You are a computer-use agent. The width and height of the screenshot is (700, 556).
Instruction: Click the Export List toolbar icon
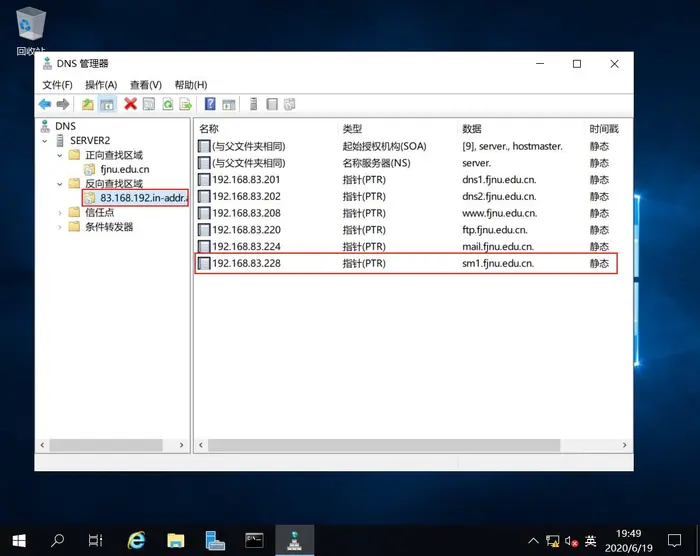pyautogui.click(x=185, y=104)
